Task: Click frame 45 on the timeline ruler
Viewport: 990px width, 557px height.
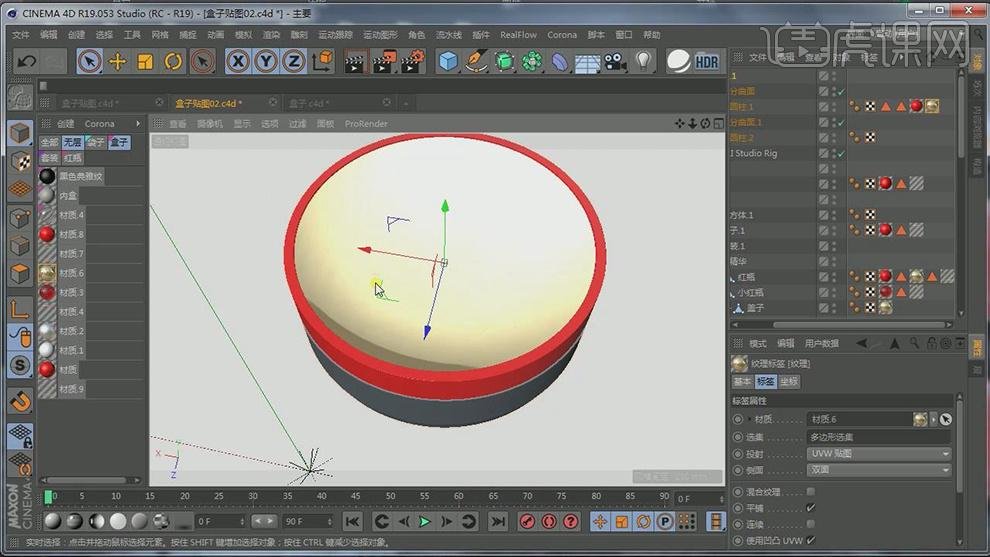Action: (x=355, y=496)
